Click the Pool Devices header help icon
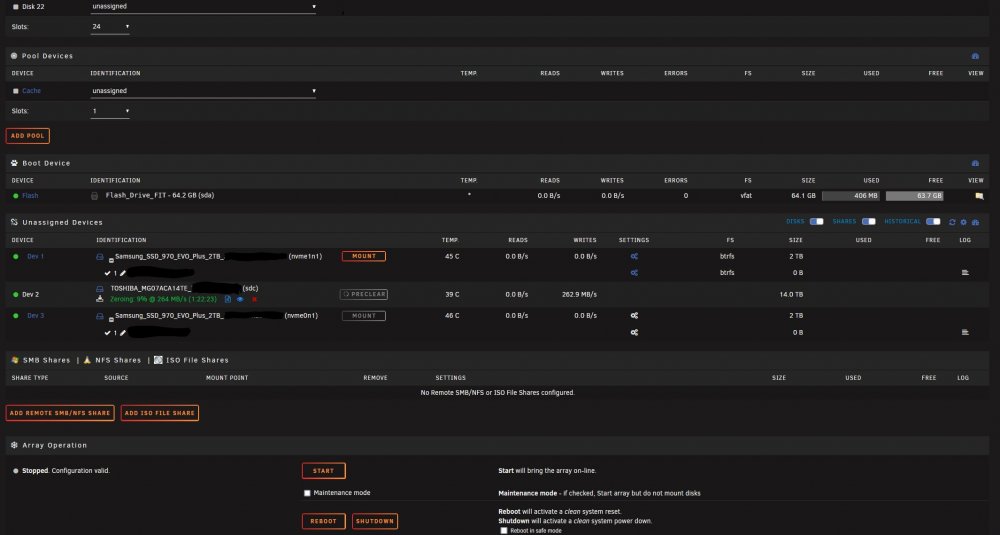Image resolution: width=1000 pixels, height=535 pixels. [975, 56]
